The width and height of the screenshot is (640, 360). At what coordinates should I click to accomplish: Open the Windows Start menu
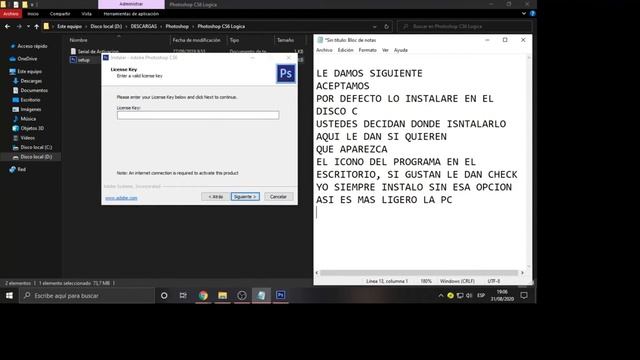coord(9,296)
